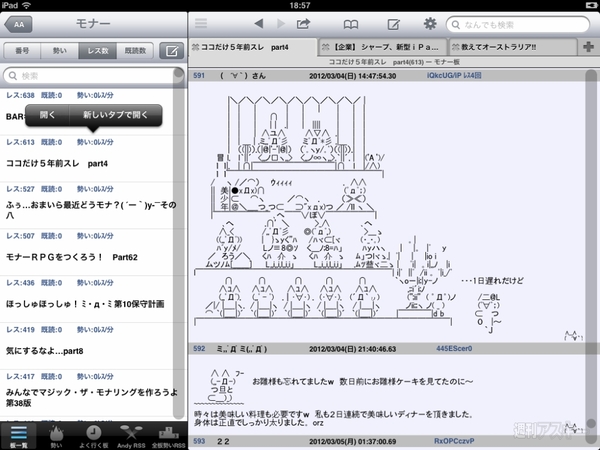Tap poster ID iQkcUG/IP レス4回
Viewport: 600px width, 450px height.
click(454, 76)
